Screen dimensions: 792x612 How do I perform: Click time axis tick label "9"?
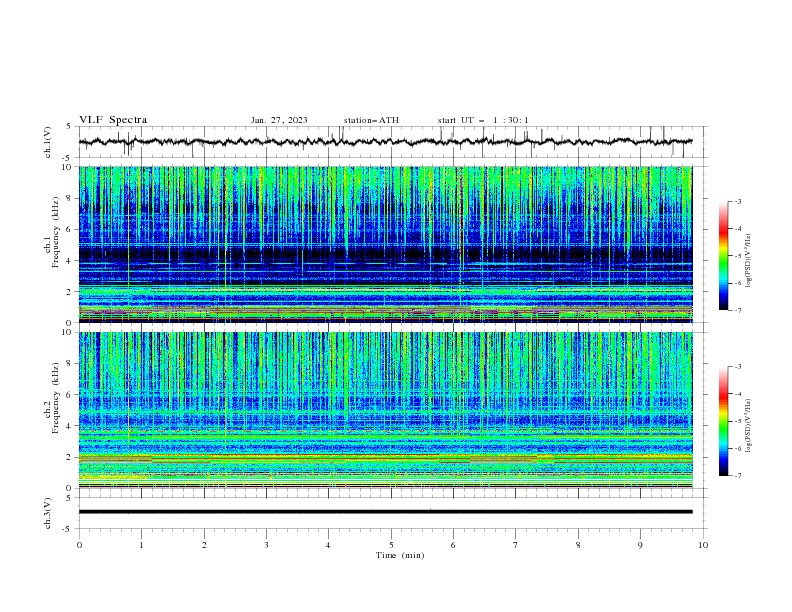(640, 545)
